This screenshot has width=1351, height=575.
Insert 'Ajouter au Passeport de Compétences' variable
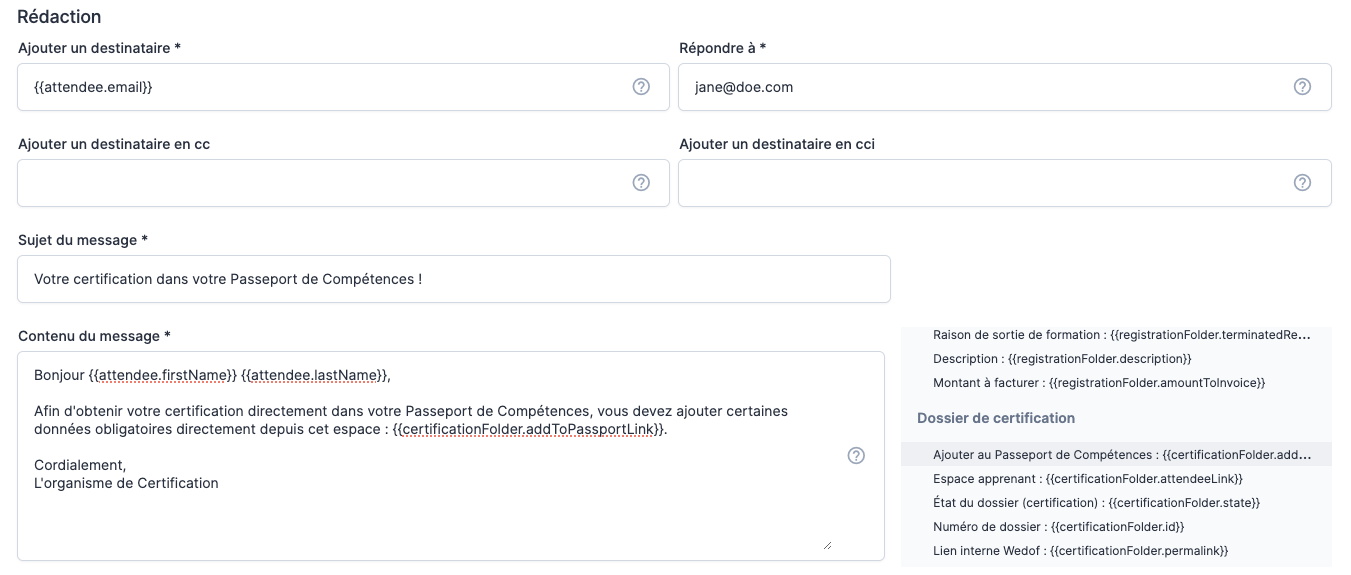pyautogui.click(x=1120, y=455)
